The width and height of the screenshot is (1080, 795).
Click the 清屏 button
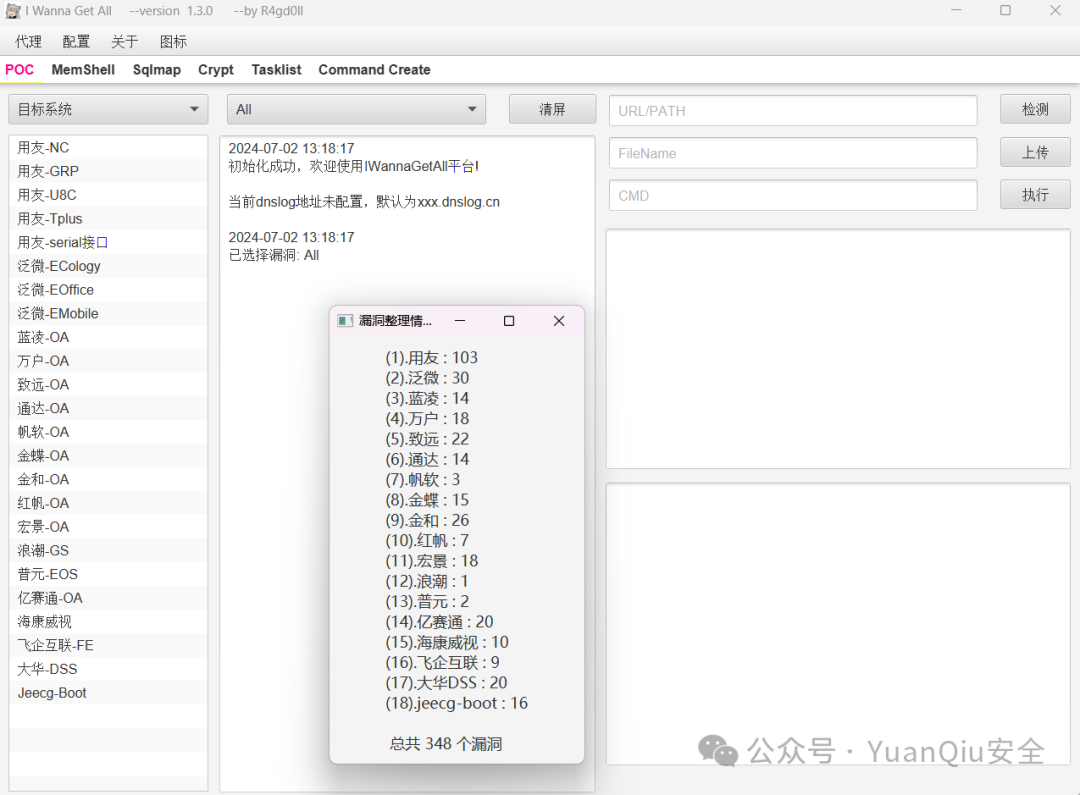coord(552,110)
